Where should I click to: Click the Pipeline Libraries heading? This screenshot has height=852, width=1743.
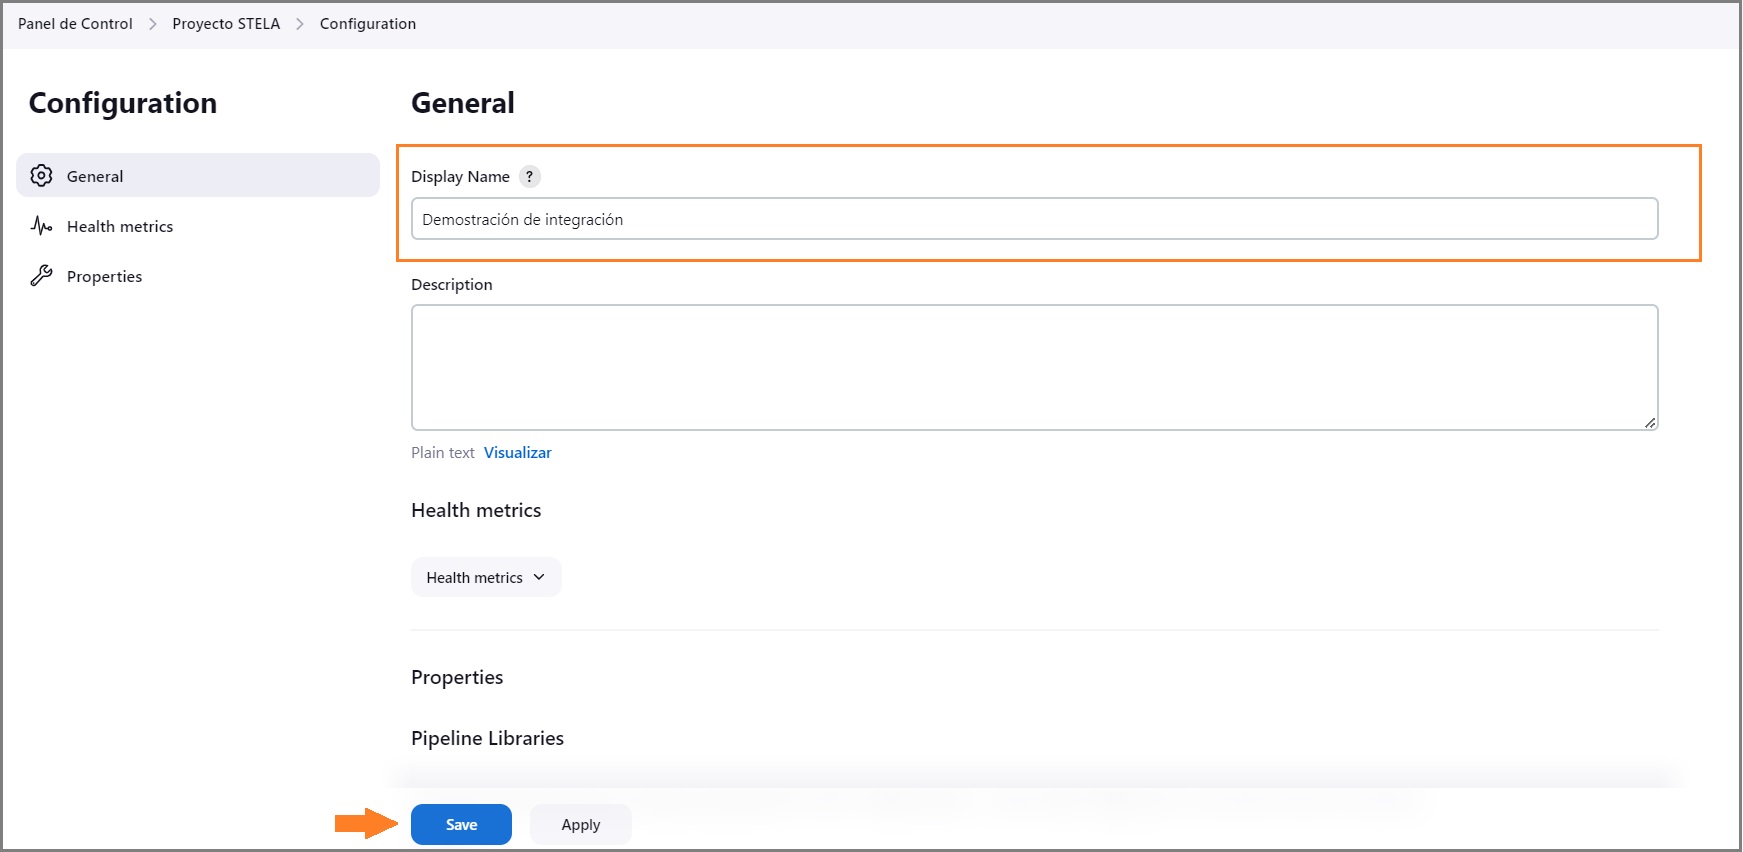click(487, 738)
